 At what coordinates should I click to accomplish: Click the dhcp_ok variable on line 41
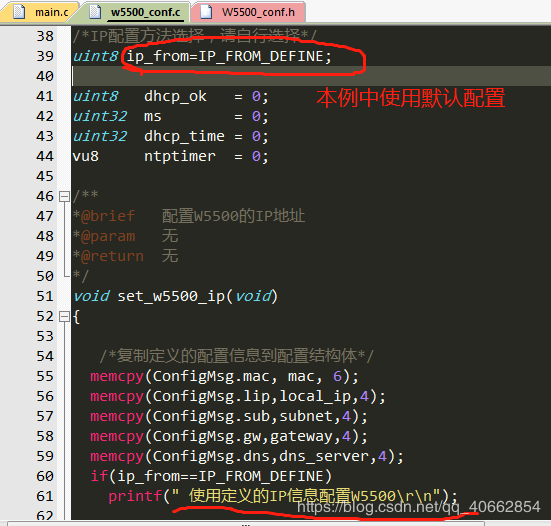click(175, 96)
